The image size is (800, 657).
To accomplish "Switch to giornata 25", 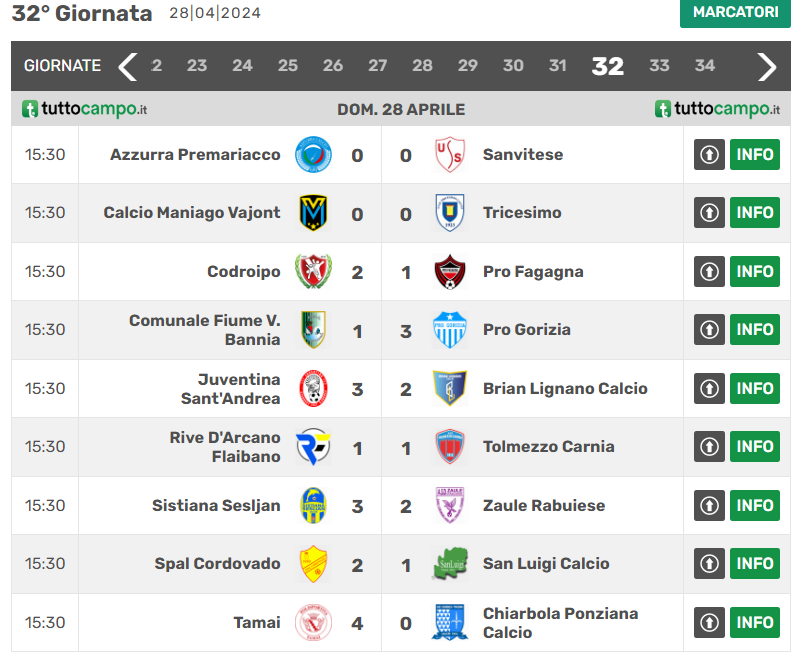I will pos(288,65).
